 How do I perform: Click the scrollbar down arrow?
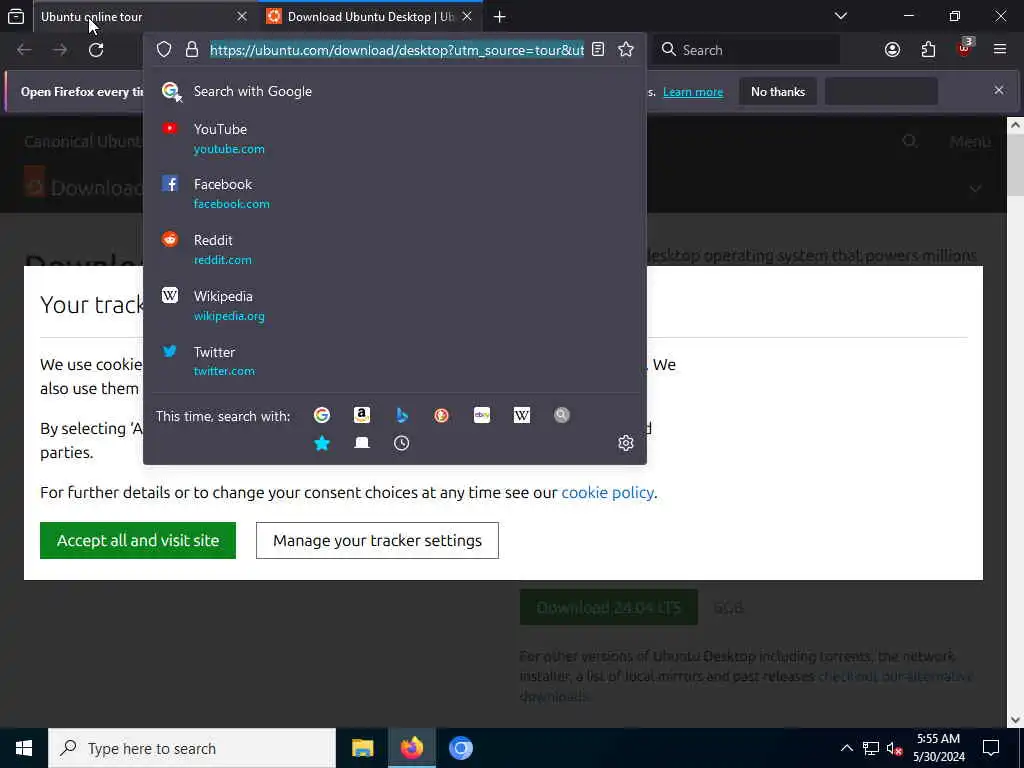click(1015, 720)
